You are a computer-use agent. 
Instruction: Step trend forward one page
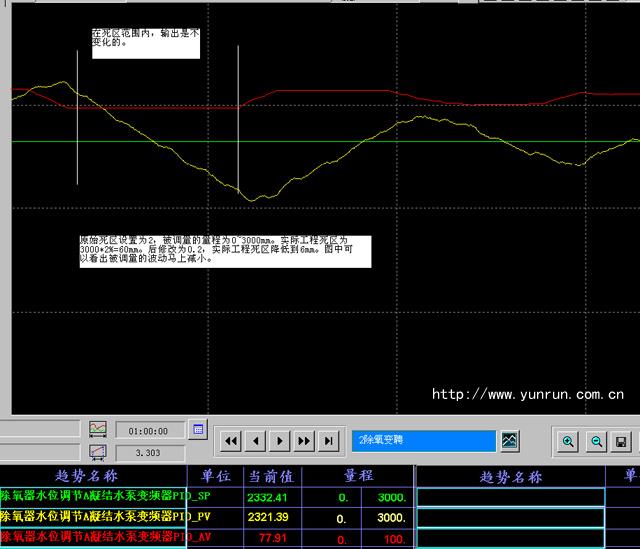280,441
